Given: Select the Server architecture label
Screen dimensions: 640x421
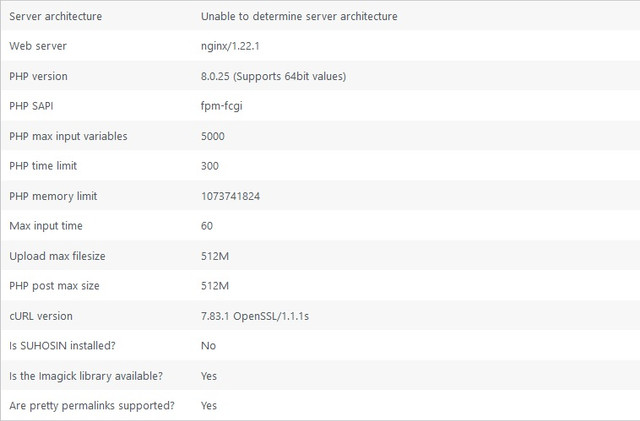Looking at the screenshot, I should coord(56,16).
